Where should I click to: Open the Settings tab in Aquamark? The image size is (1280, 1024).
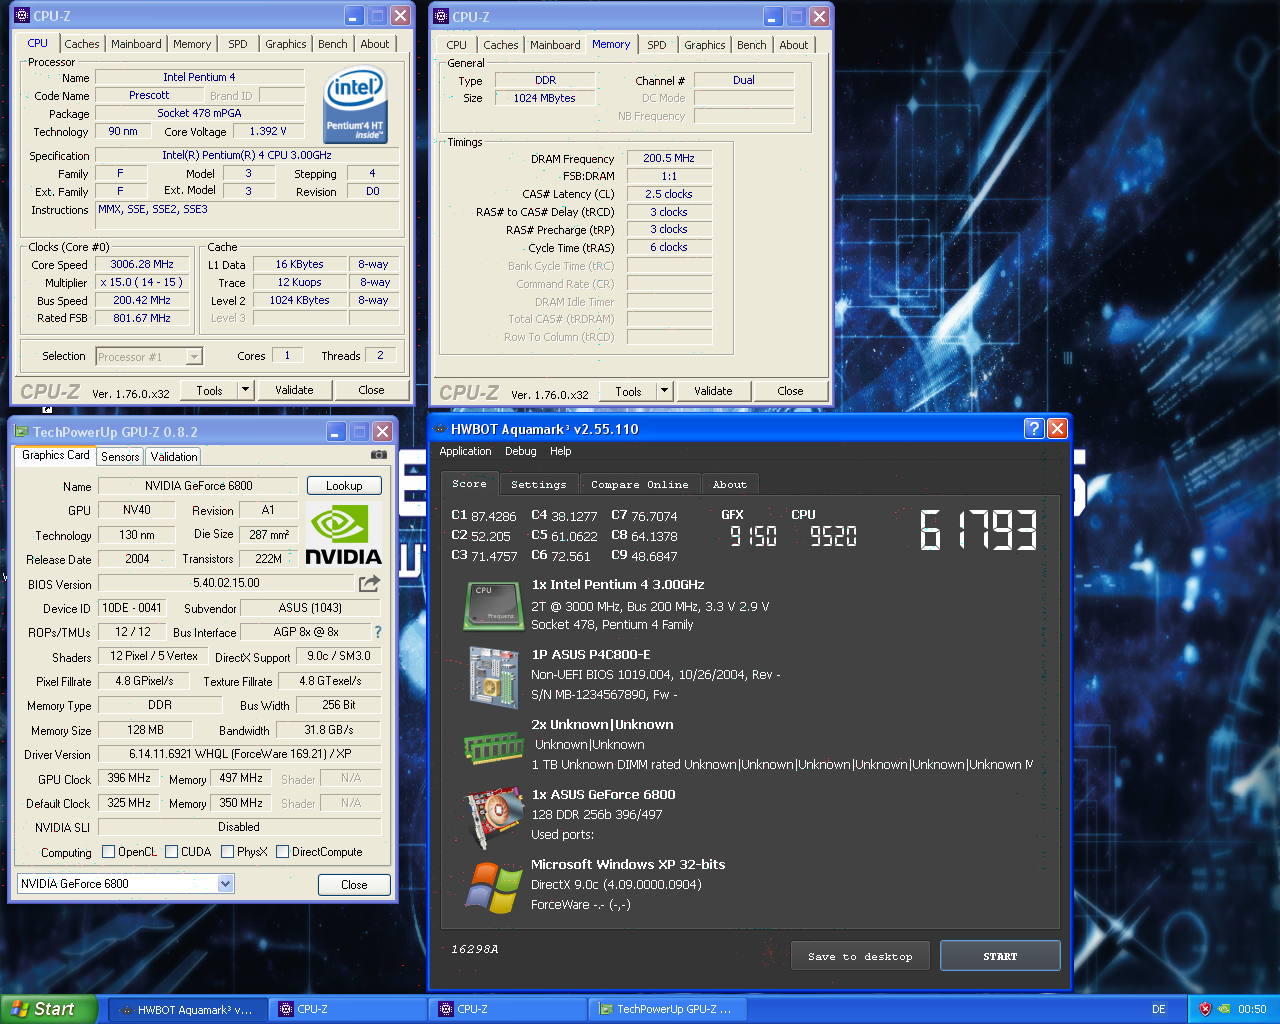pyautogui.click(x=539, y=484)
